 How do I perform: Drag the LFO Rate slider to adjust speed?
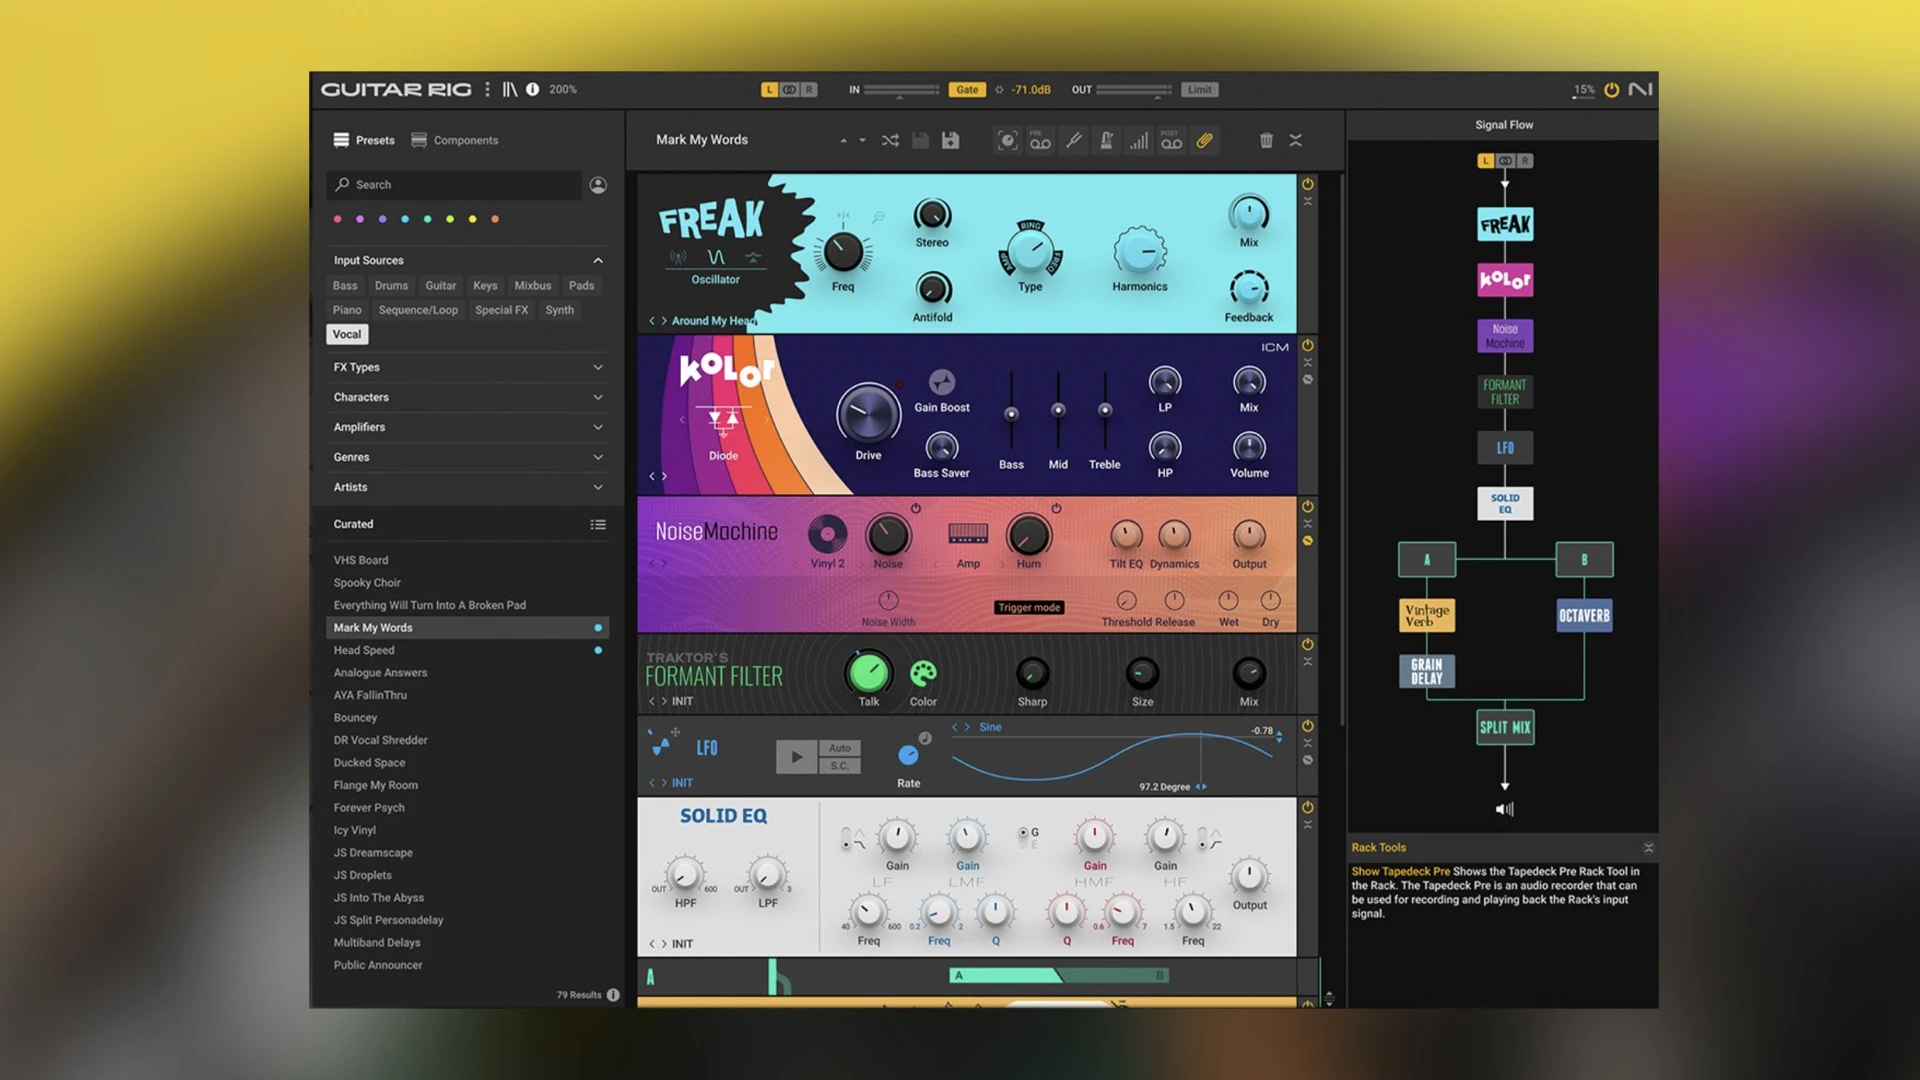(x=909, y=756)
